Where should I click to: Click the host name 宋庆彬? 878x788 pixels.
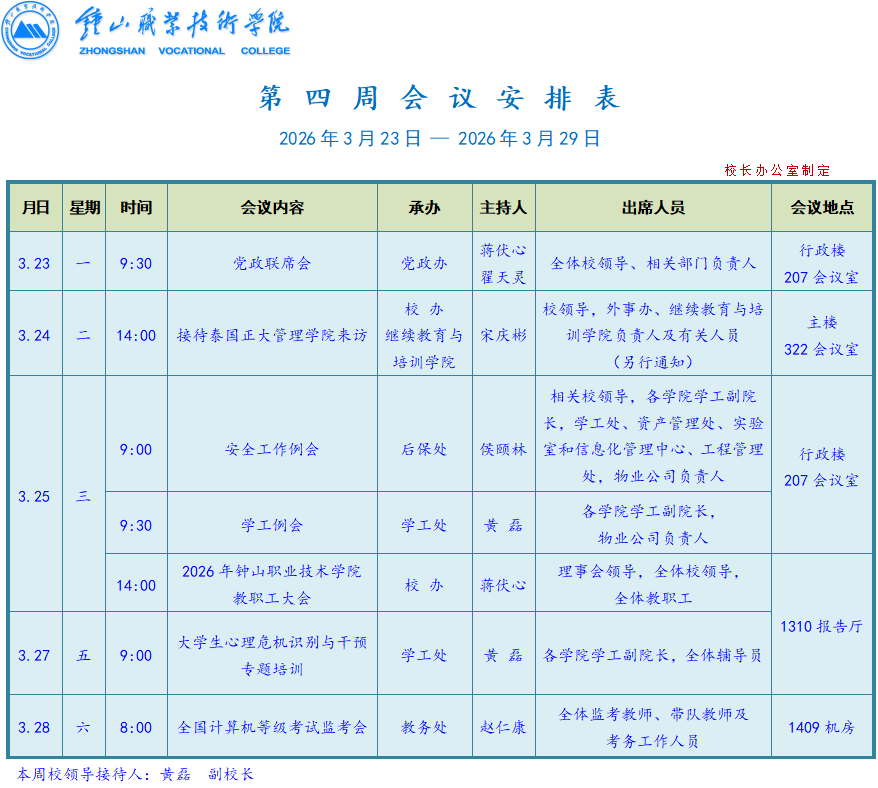[503, 335]
